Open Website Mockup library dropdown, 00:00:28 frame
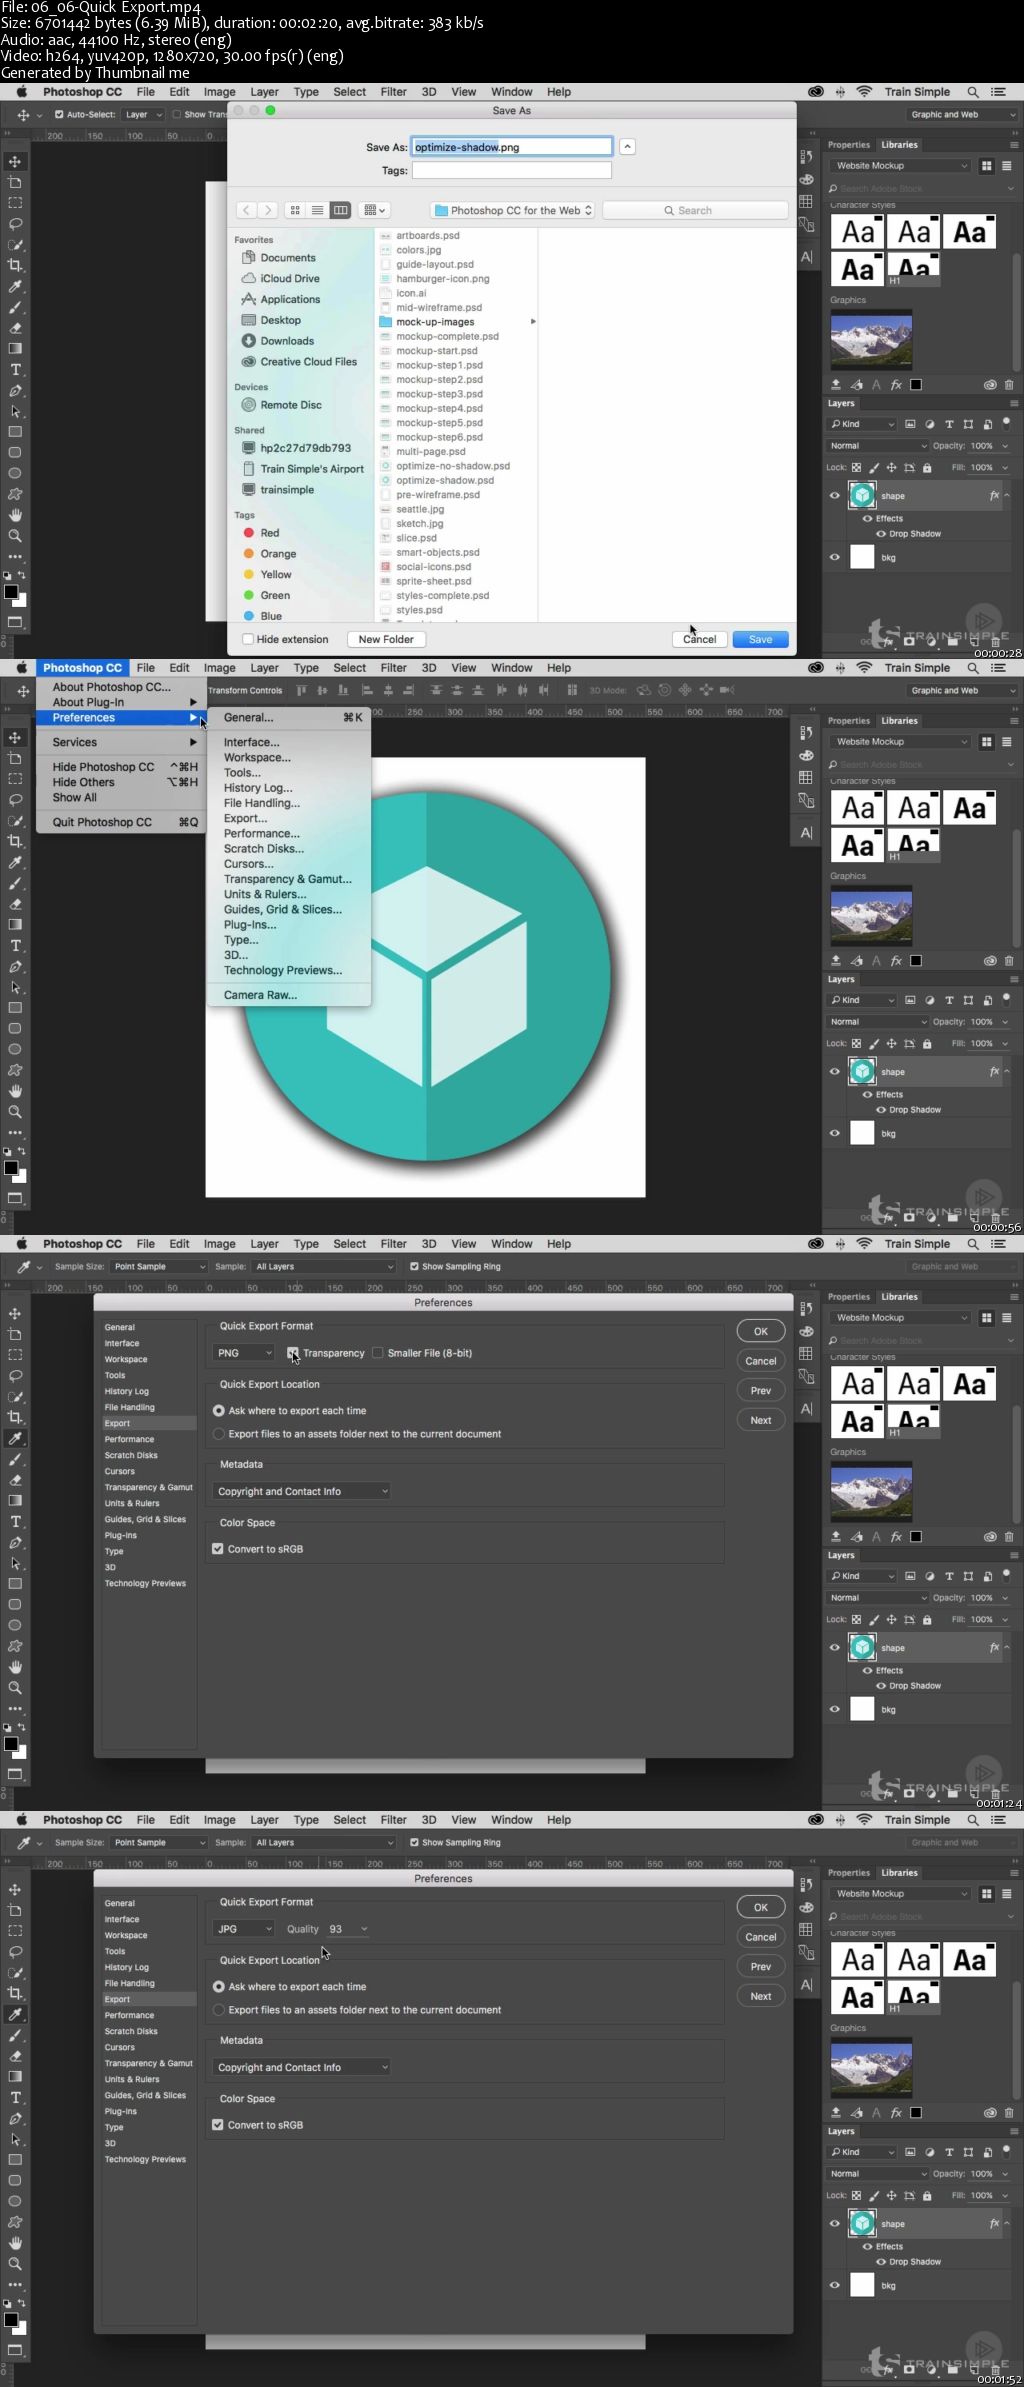 [x=900, y=166]
